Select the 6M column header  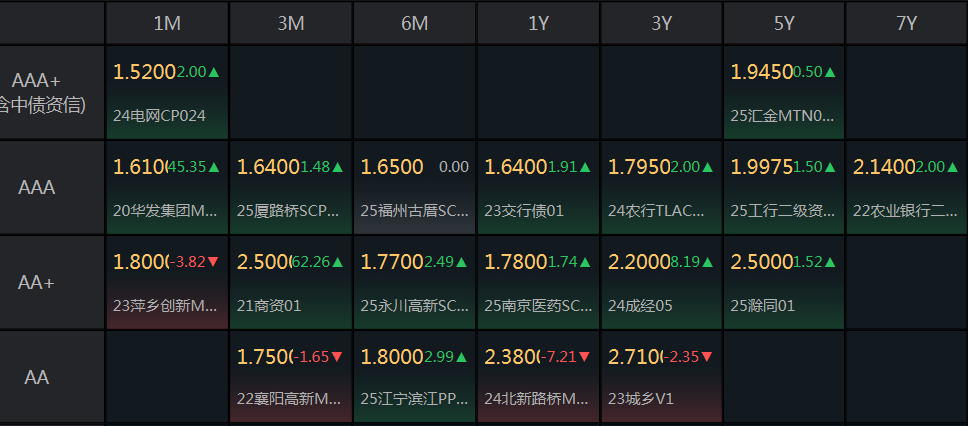pos(414,23)
